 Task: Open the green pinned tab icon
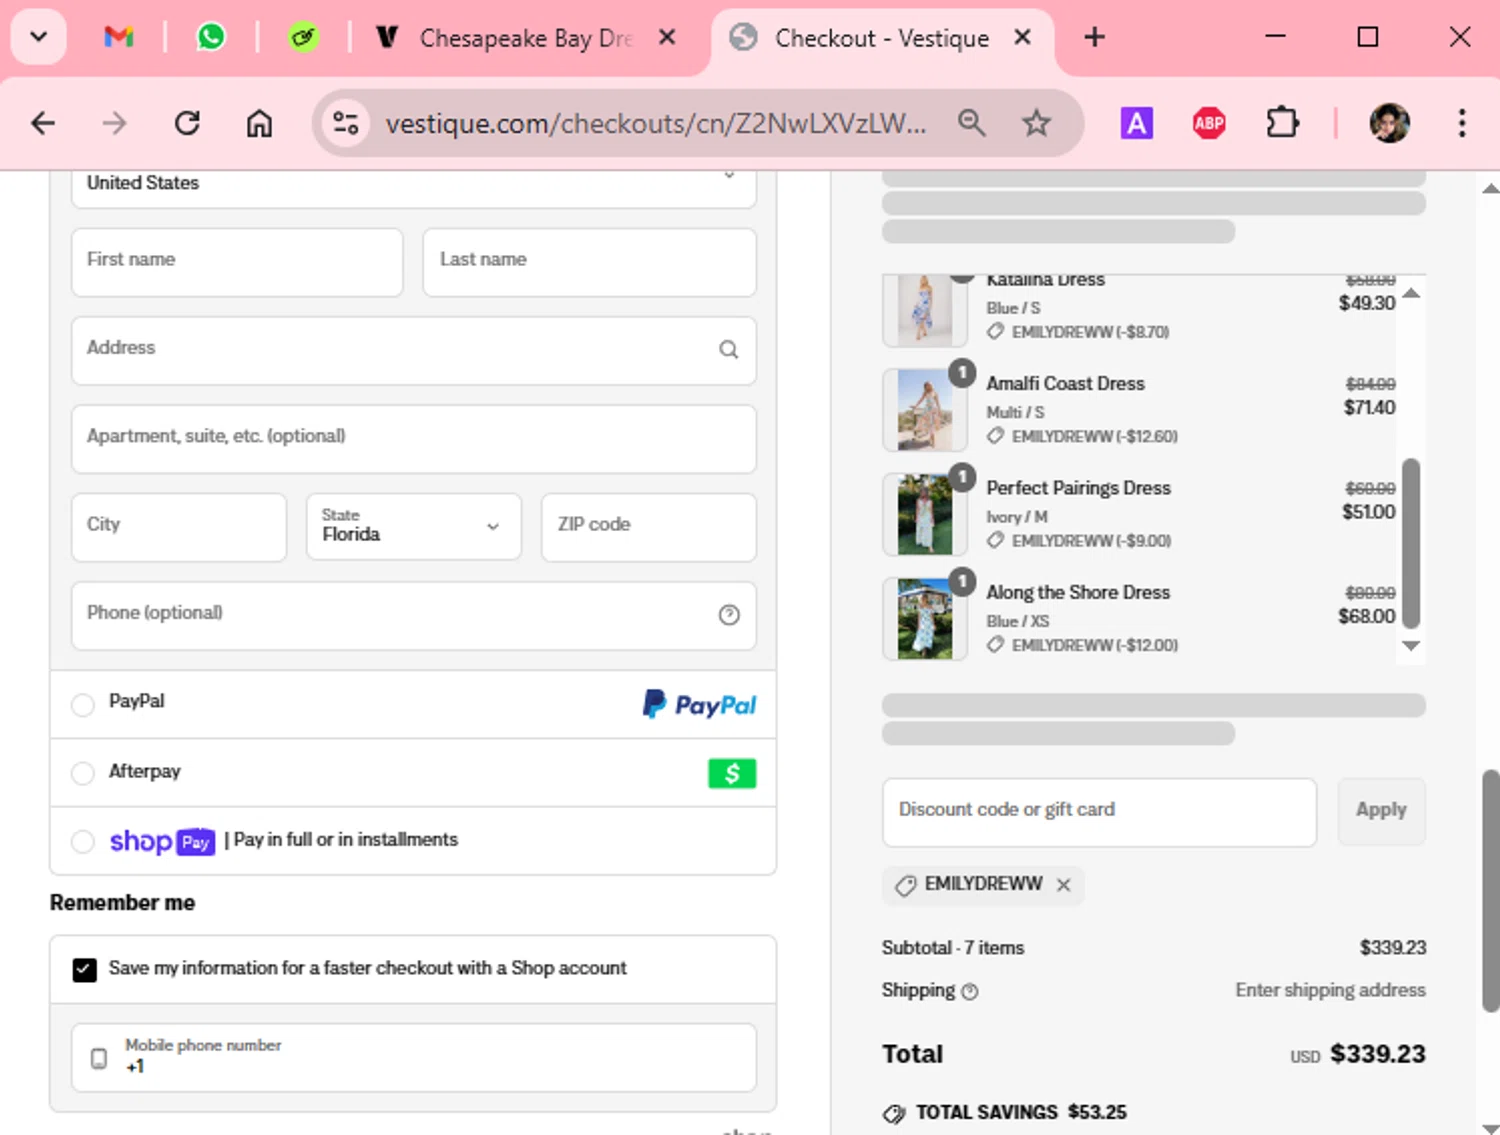pyautogui.click(x=303, y=38)
